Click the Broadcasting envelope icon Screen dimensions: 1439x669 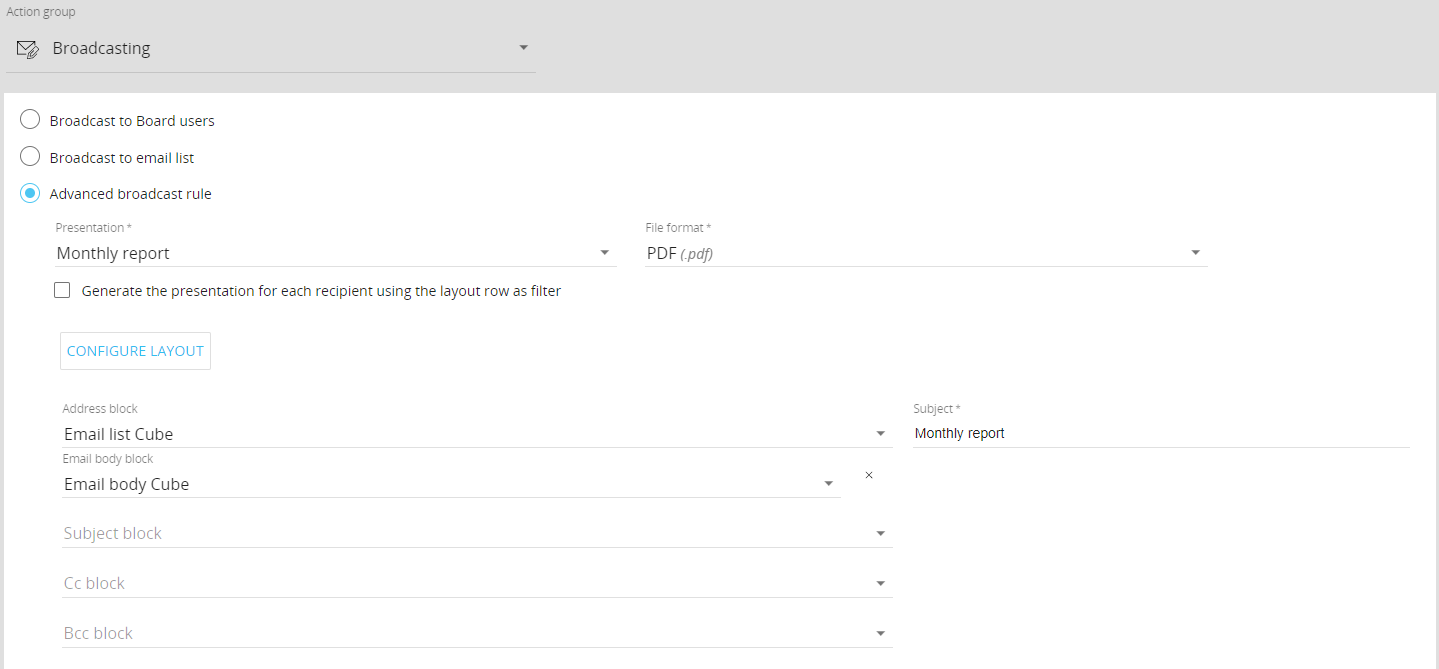coord(28,49)
